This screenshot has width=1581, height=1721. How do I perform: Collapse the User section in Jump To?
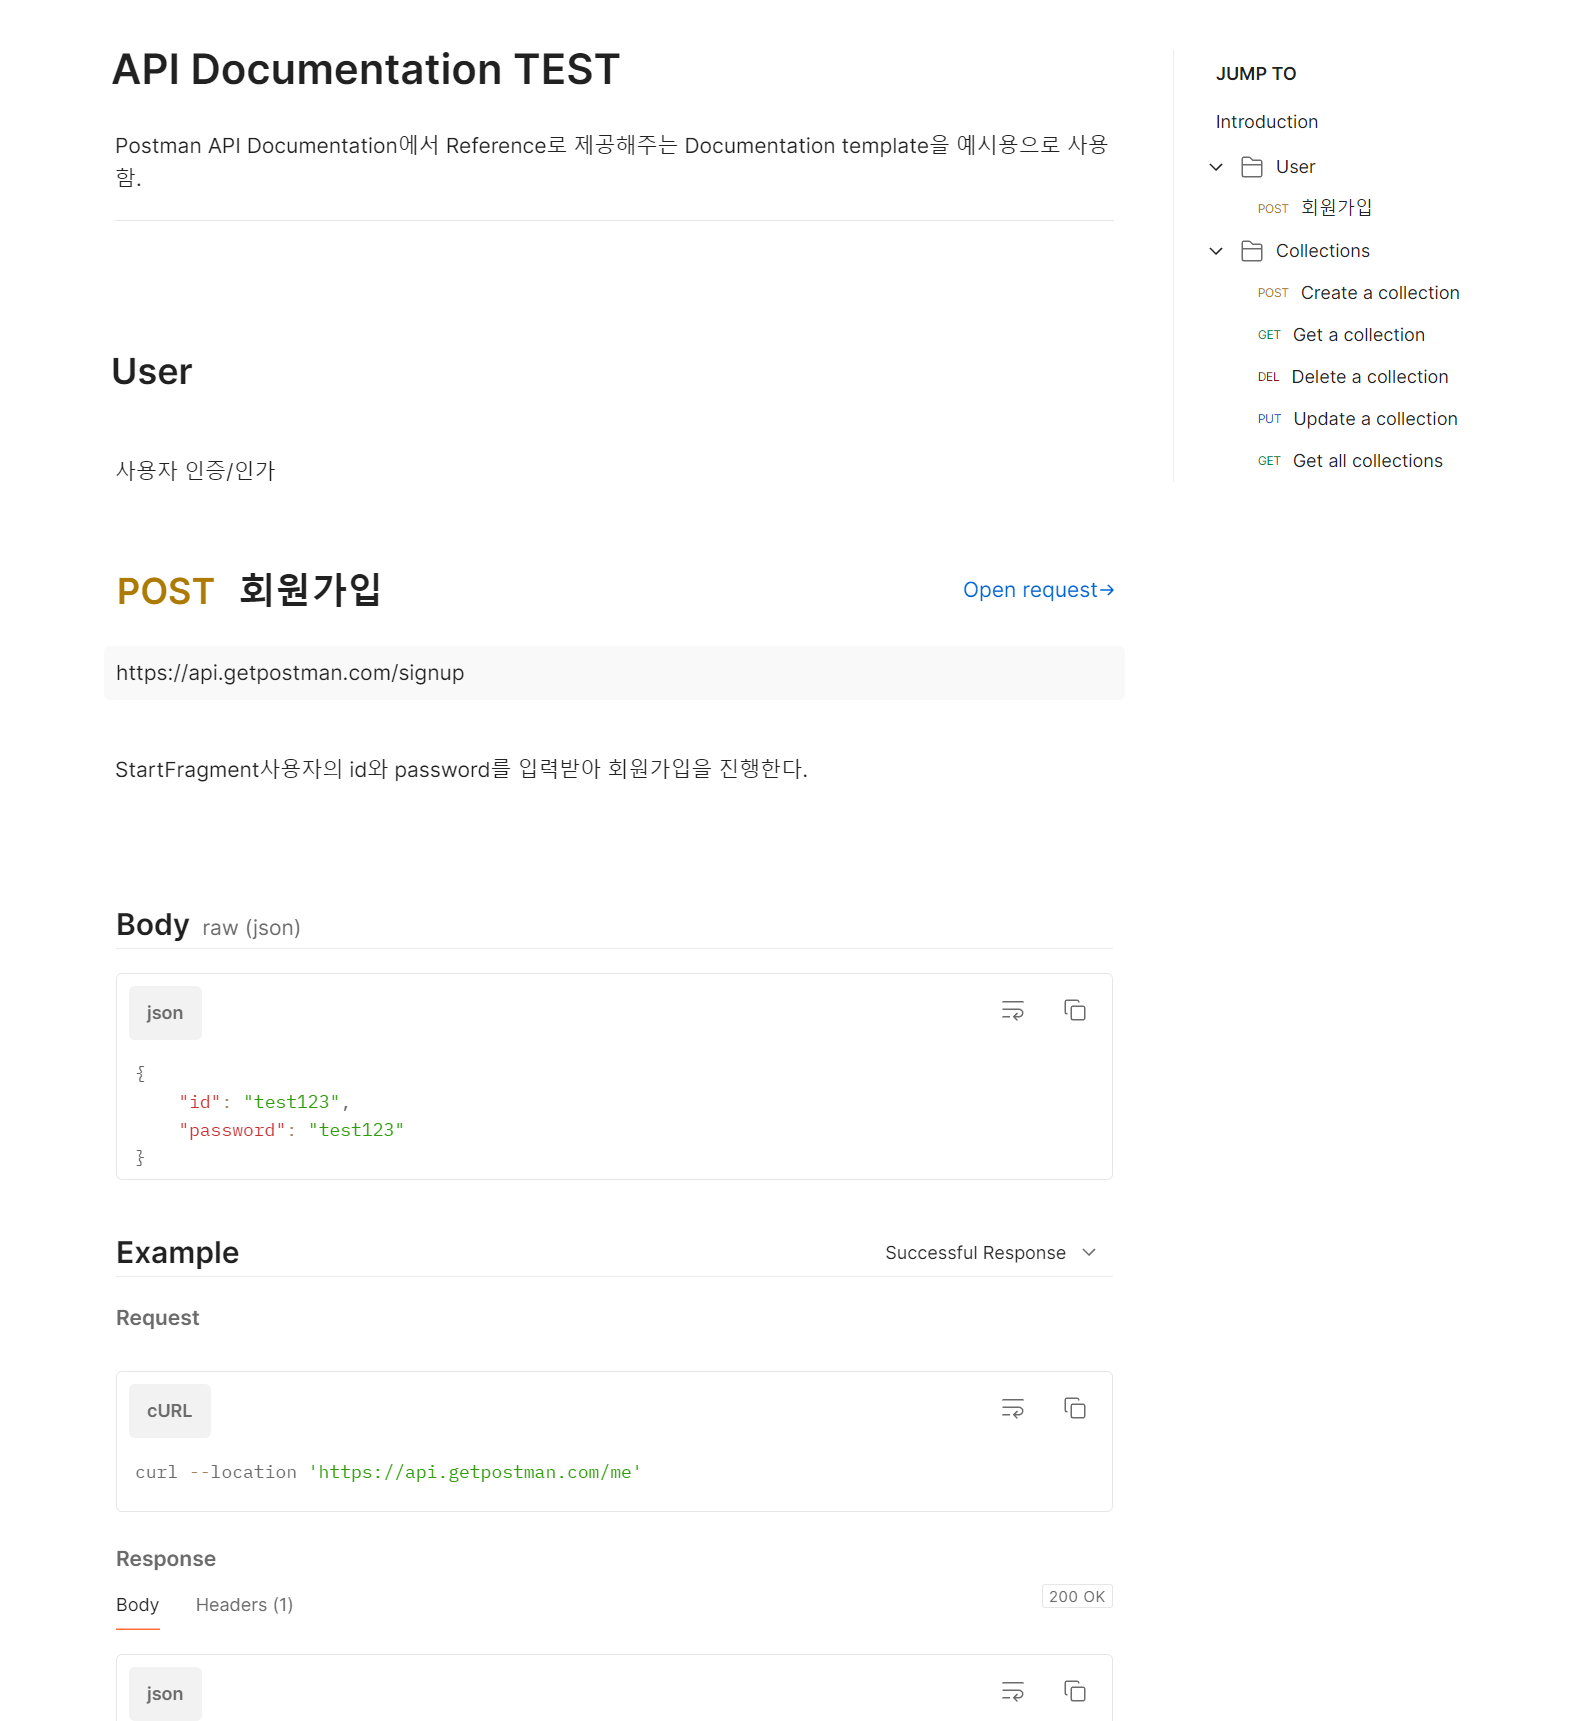(x=1215, y=167)
